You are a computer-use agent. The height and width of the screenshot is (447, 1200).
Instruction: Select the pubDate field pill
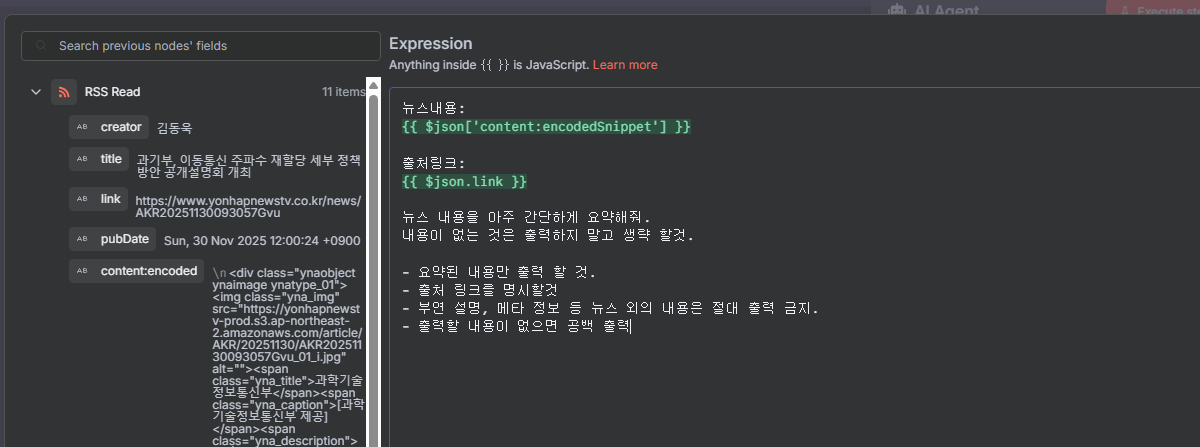pyautogui.click(x=112, y=239)
